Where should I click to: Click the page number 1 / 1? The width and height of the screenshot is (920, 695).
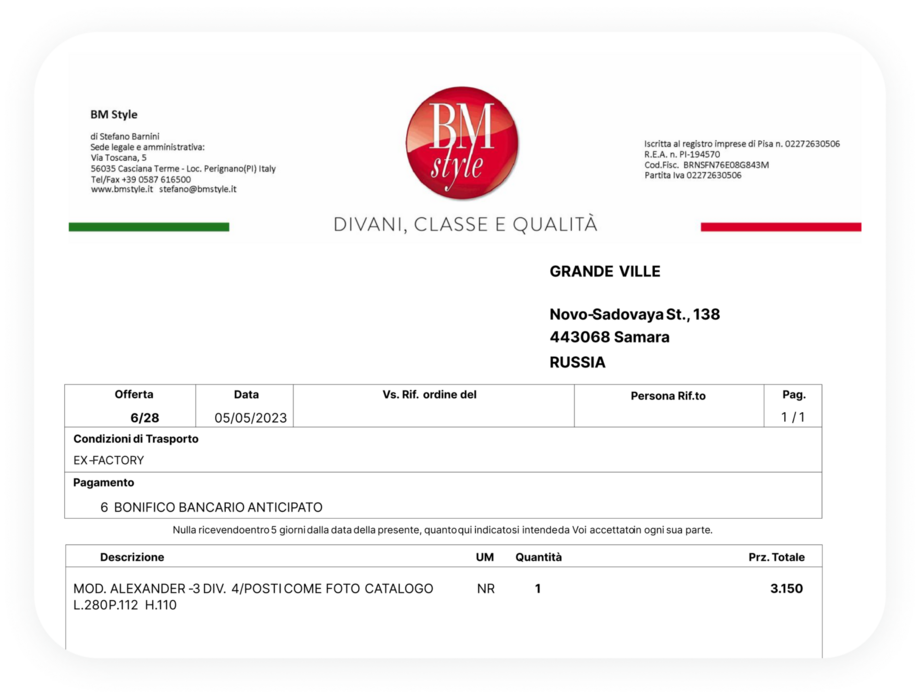coord(792,417)
